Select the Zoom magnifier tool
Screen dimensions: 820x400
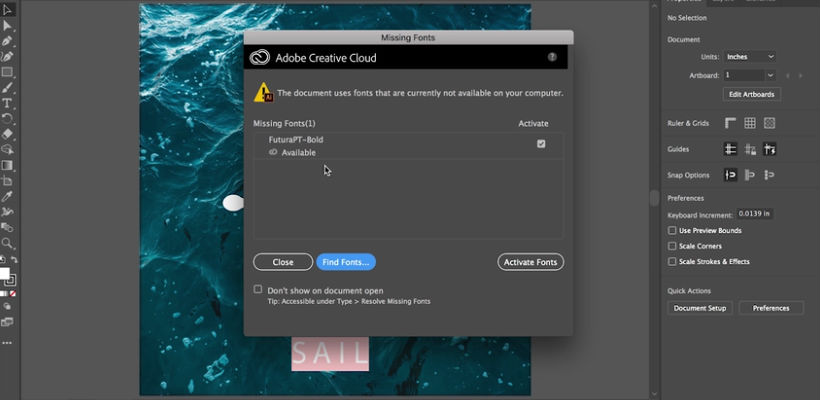[7, 243]
